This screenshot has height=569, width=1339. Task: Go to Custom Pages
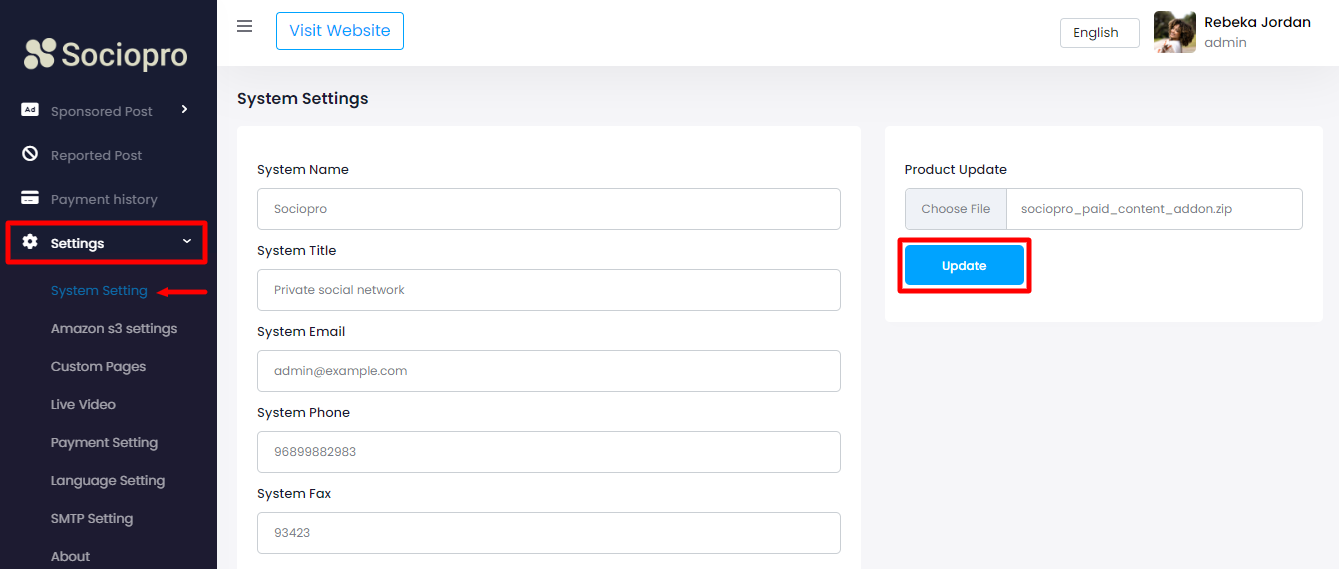(98, 367)
